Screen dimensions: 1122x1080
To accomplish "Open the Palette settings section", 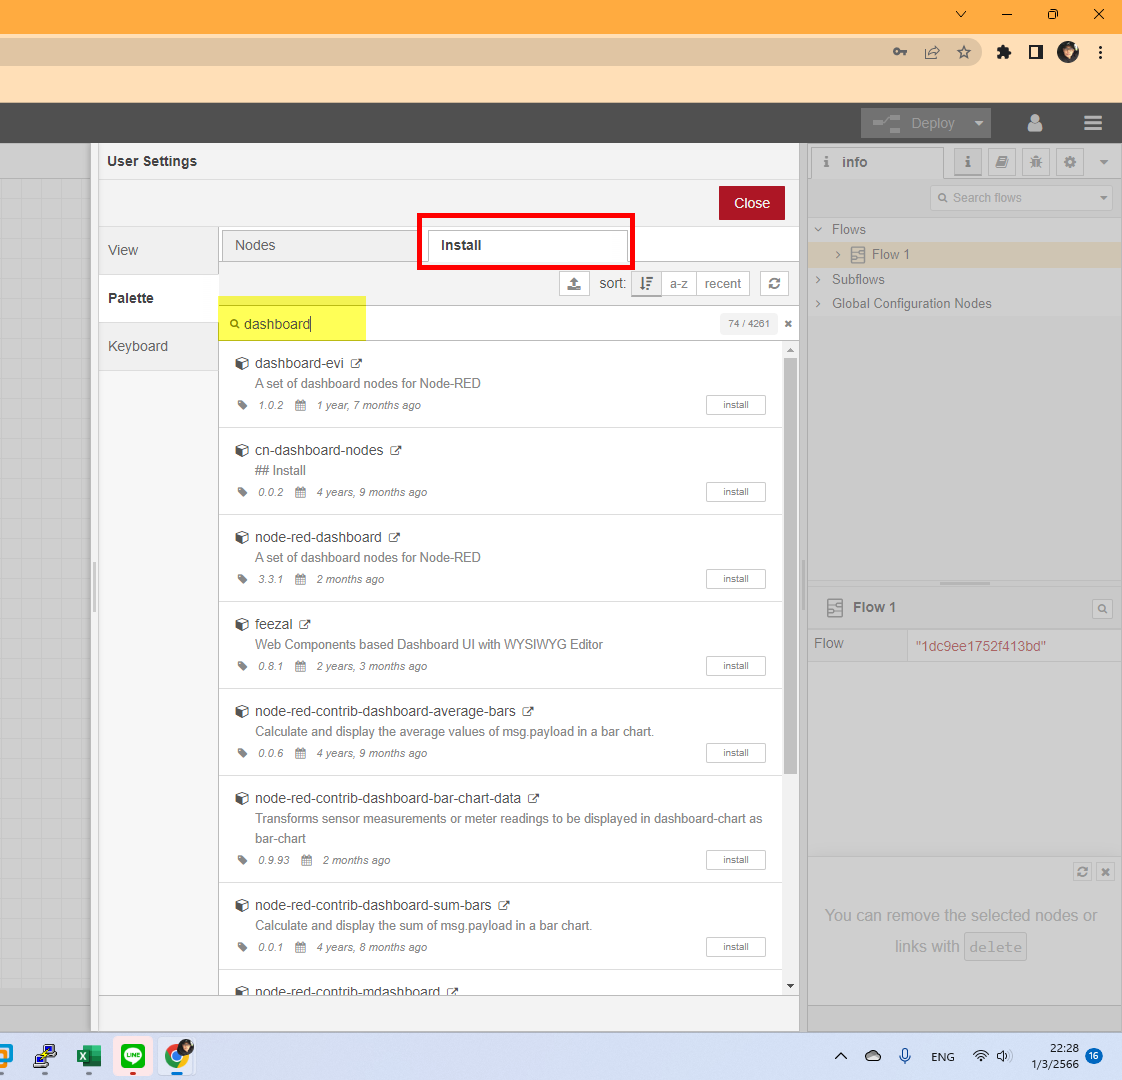I will click(x=158, y=298).
